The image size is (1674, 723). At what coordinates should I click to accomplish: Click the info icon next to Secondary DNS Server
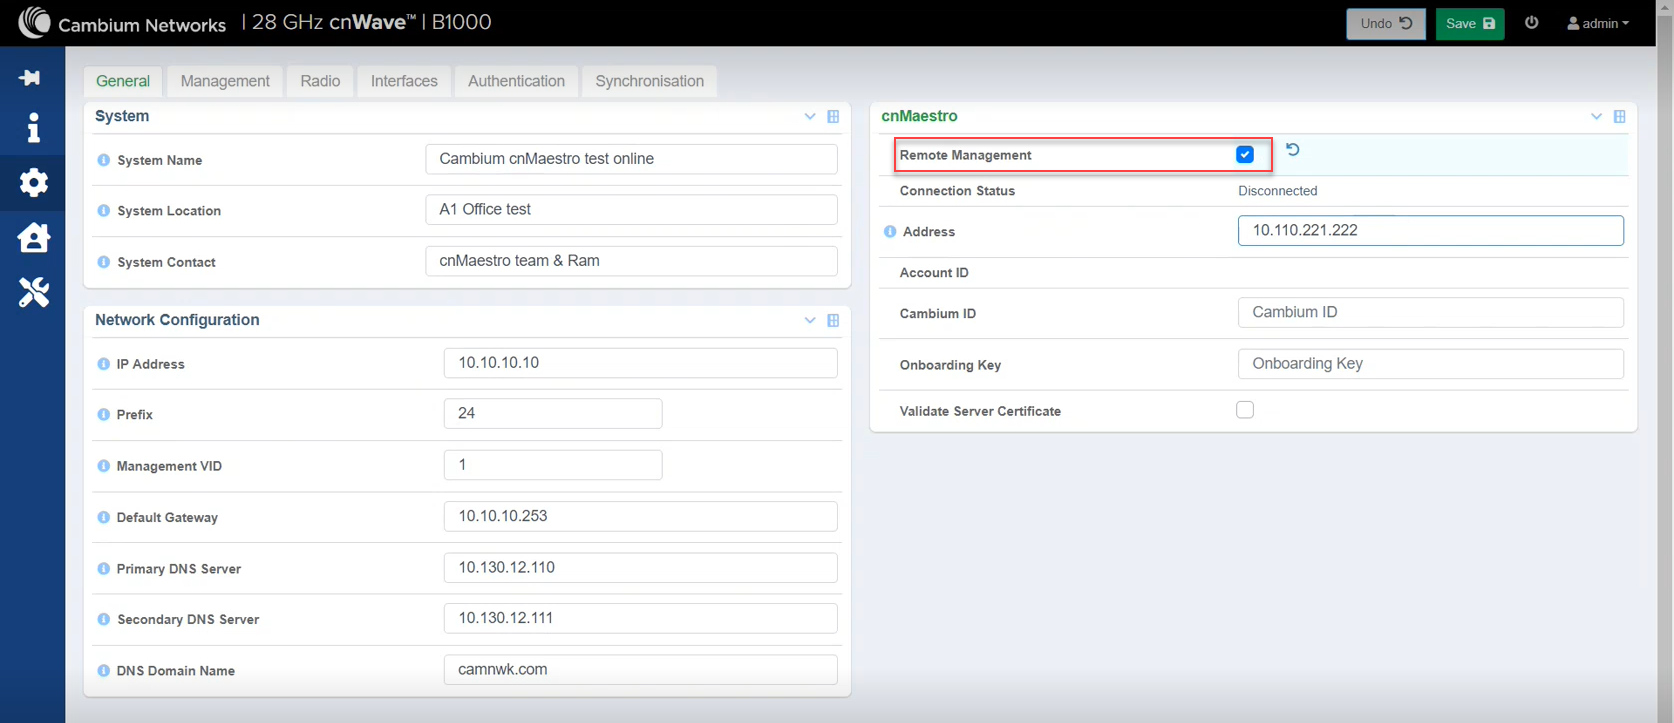click(x=104, y=619)
